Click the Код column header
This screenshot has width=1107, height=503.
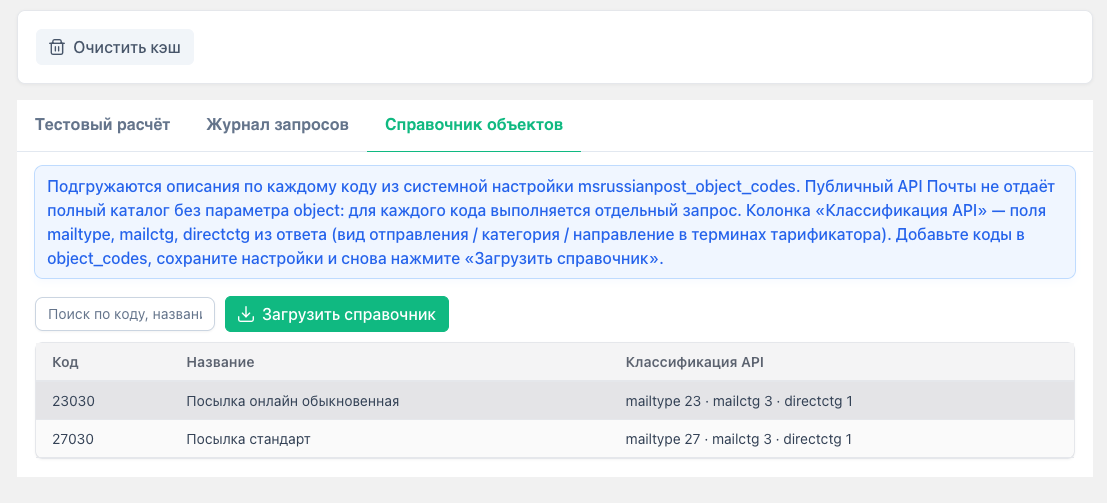point(66,361)
